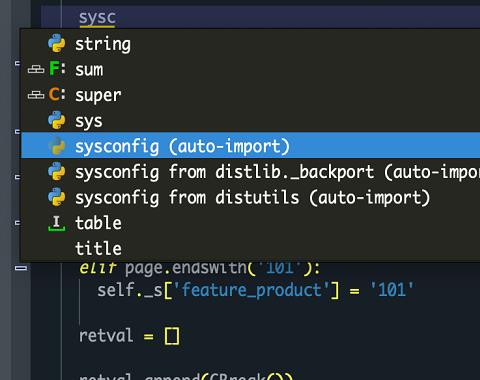The width and height of the screenshot is (480, 380).
Task: Click the builtin marker icon left of super
Action: point(36,95)
